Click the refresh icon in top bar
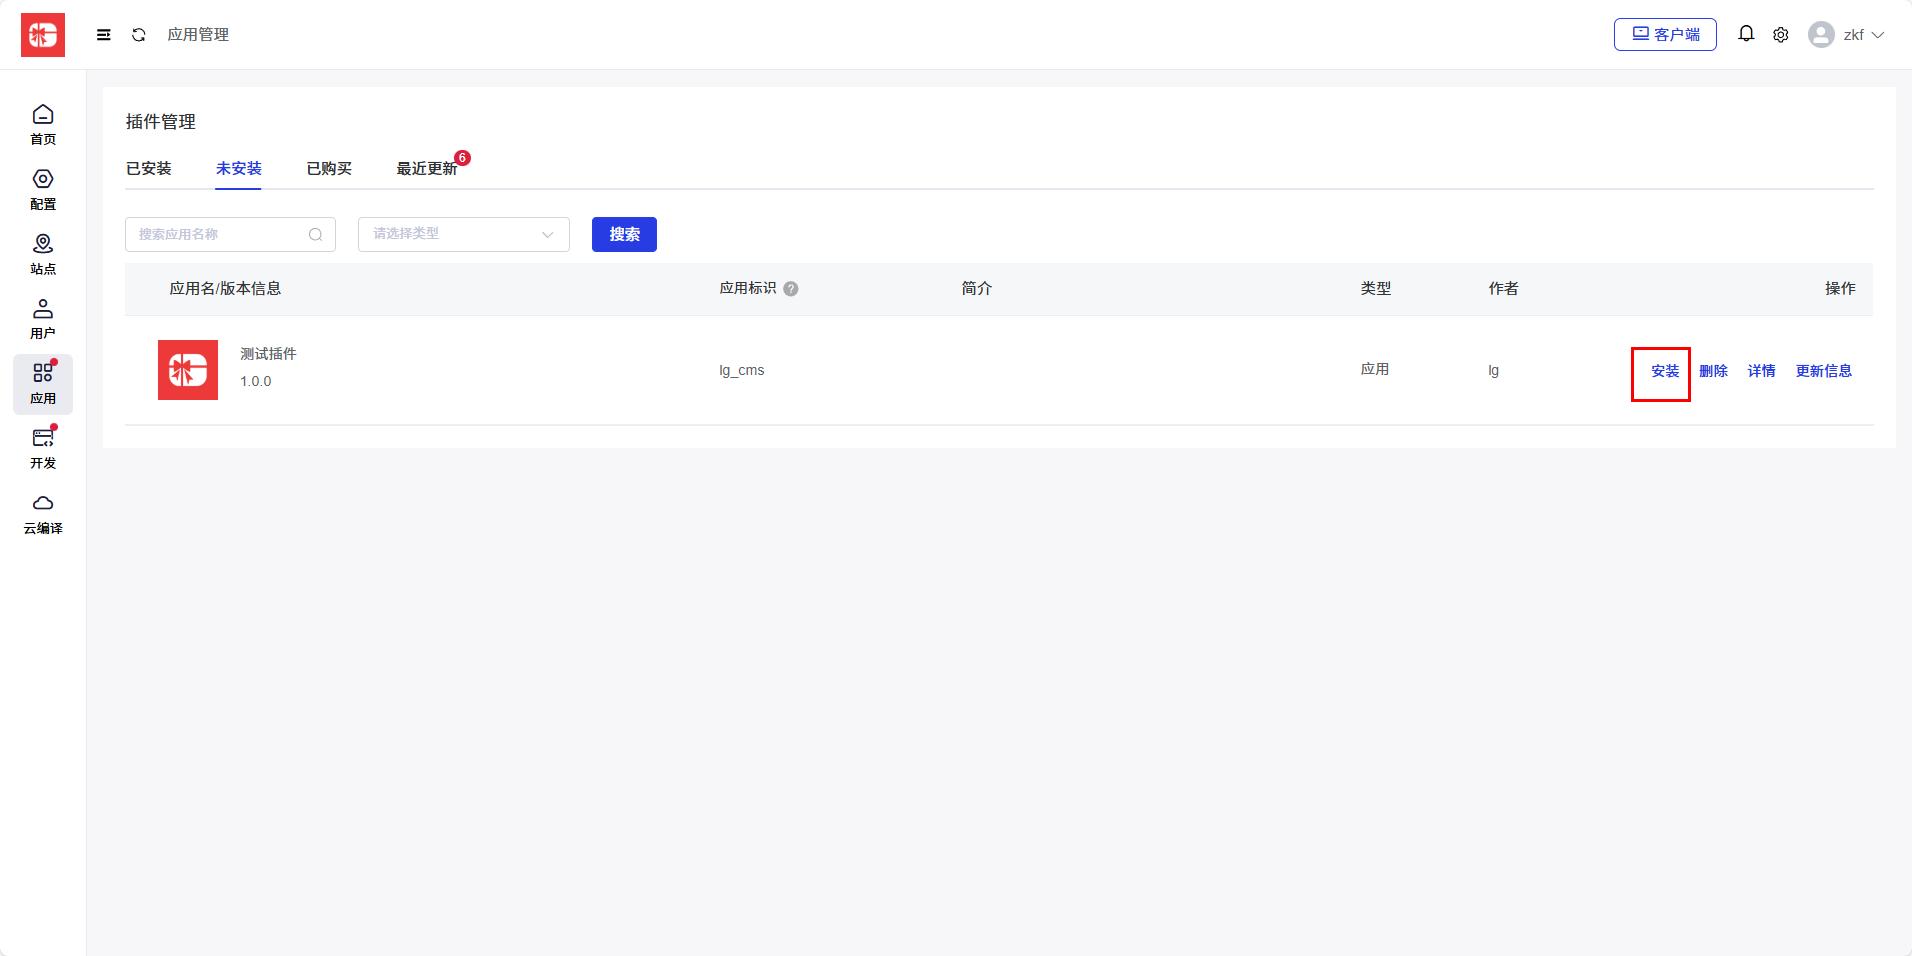Viewport: 1912px width, 956px height. coord(139,35)
